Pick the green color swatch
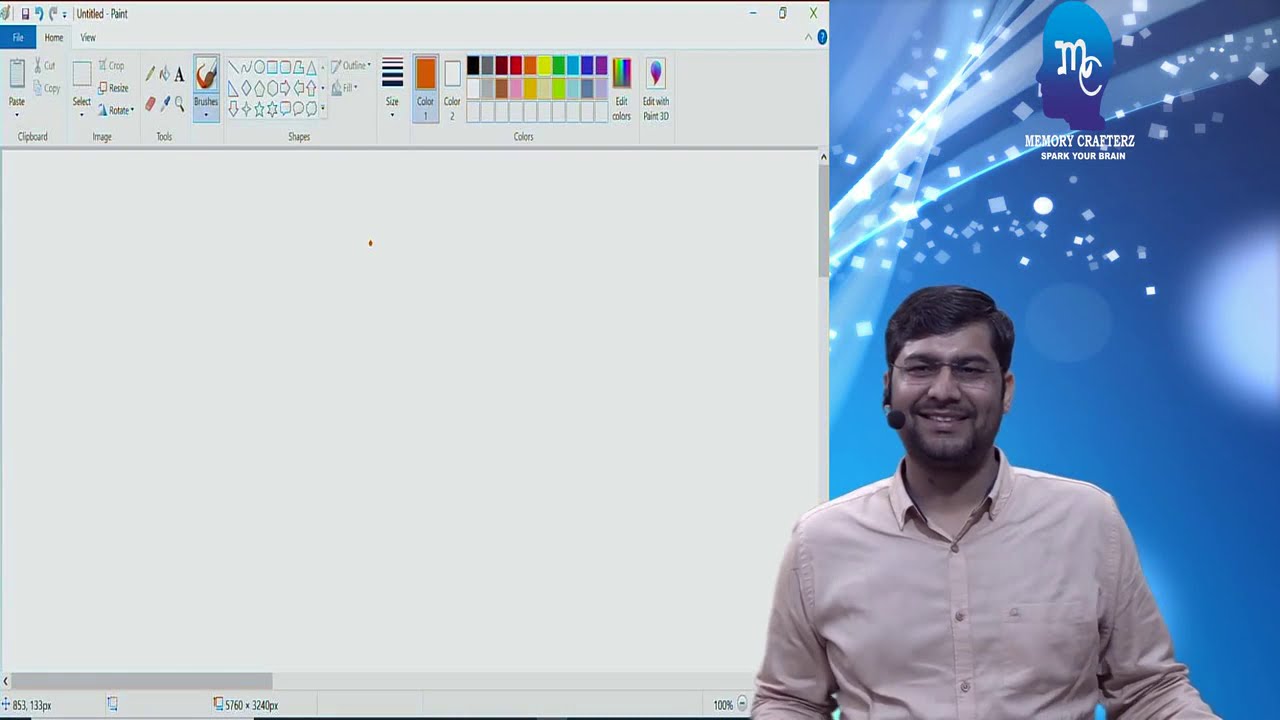 pos(558,65)
